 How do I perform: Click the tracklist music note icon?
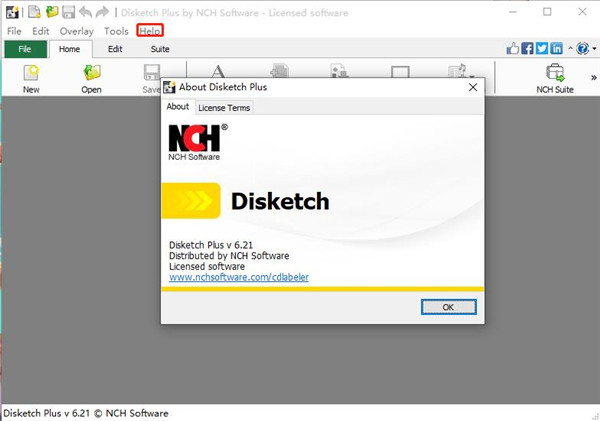pos(459,71)
